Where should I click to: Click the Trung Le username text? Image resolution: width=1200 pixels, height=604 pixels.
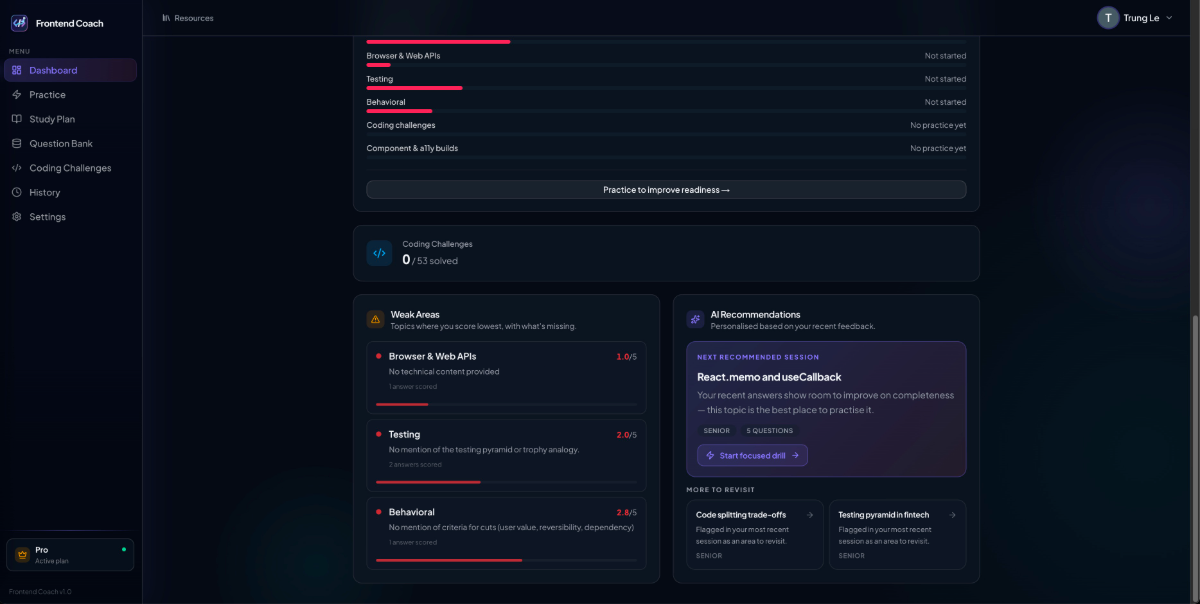coord(1141,18)
